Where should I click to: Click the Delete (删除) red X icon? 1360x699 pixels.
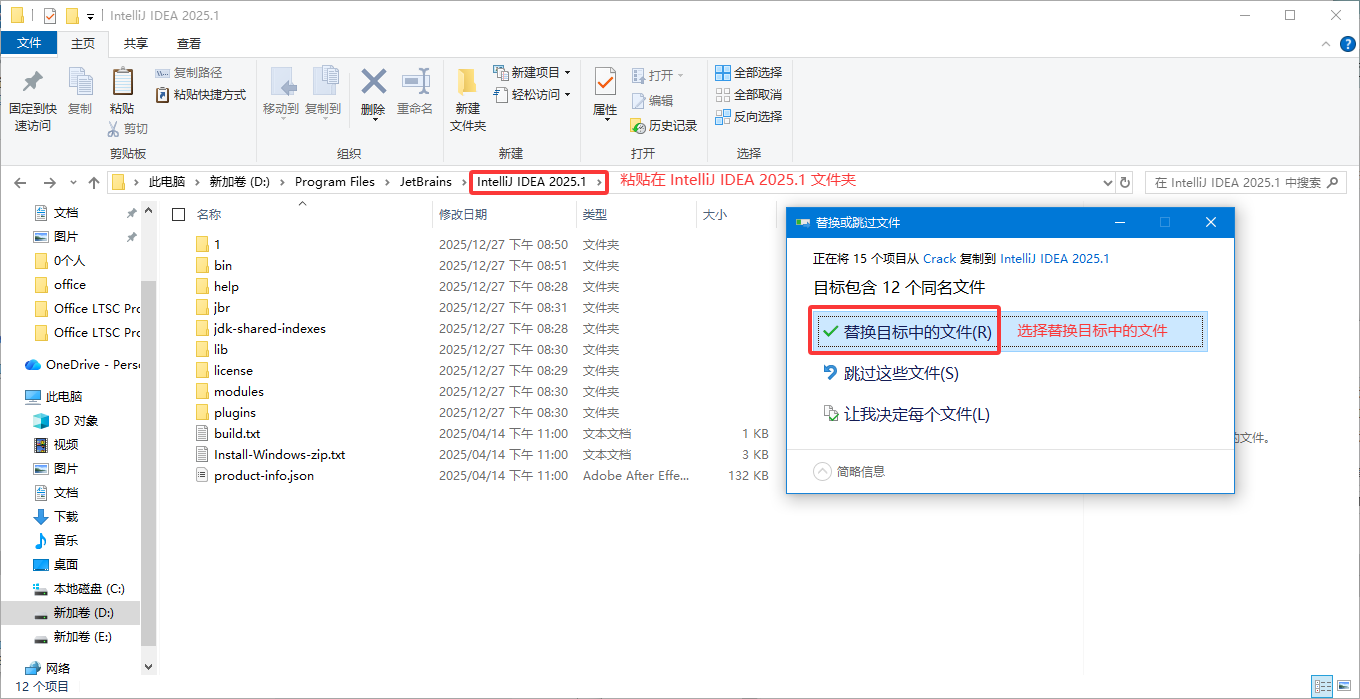tap(373, 82)
